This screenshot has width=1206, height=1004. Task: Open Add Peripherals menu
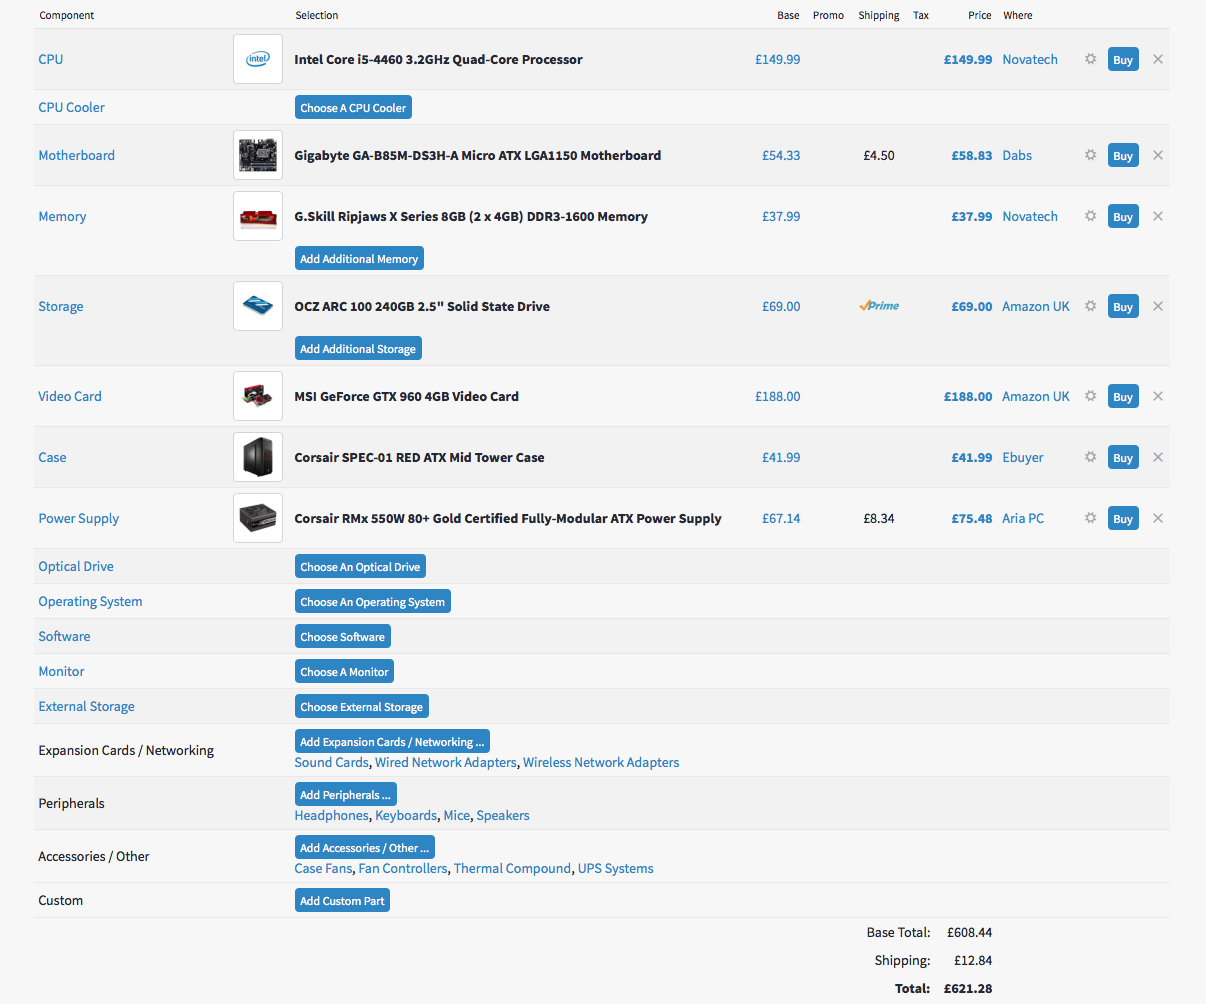345,795
